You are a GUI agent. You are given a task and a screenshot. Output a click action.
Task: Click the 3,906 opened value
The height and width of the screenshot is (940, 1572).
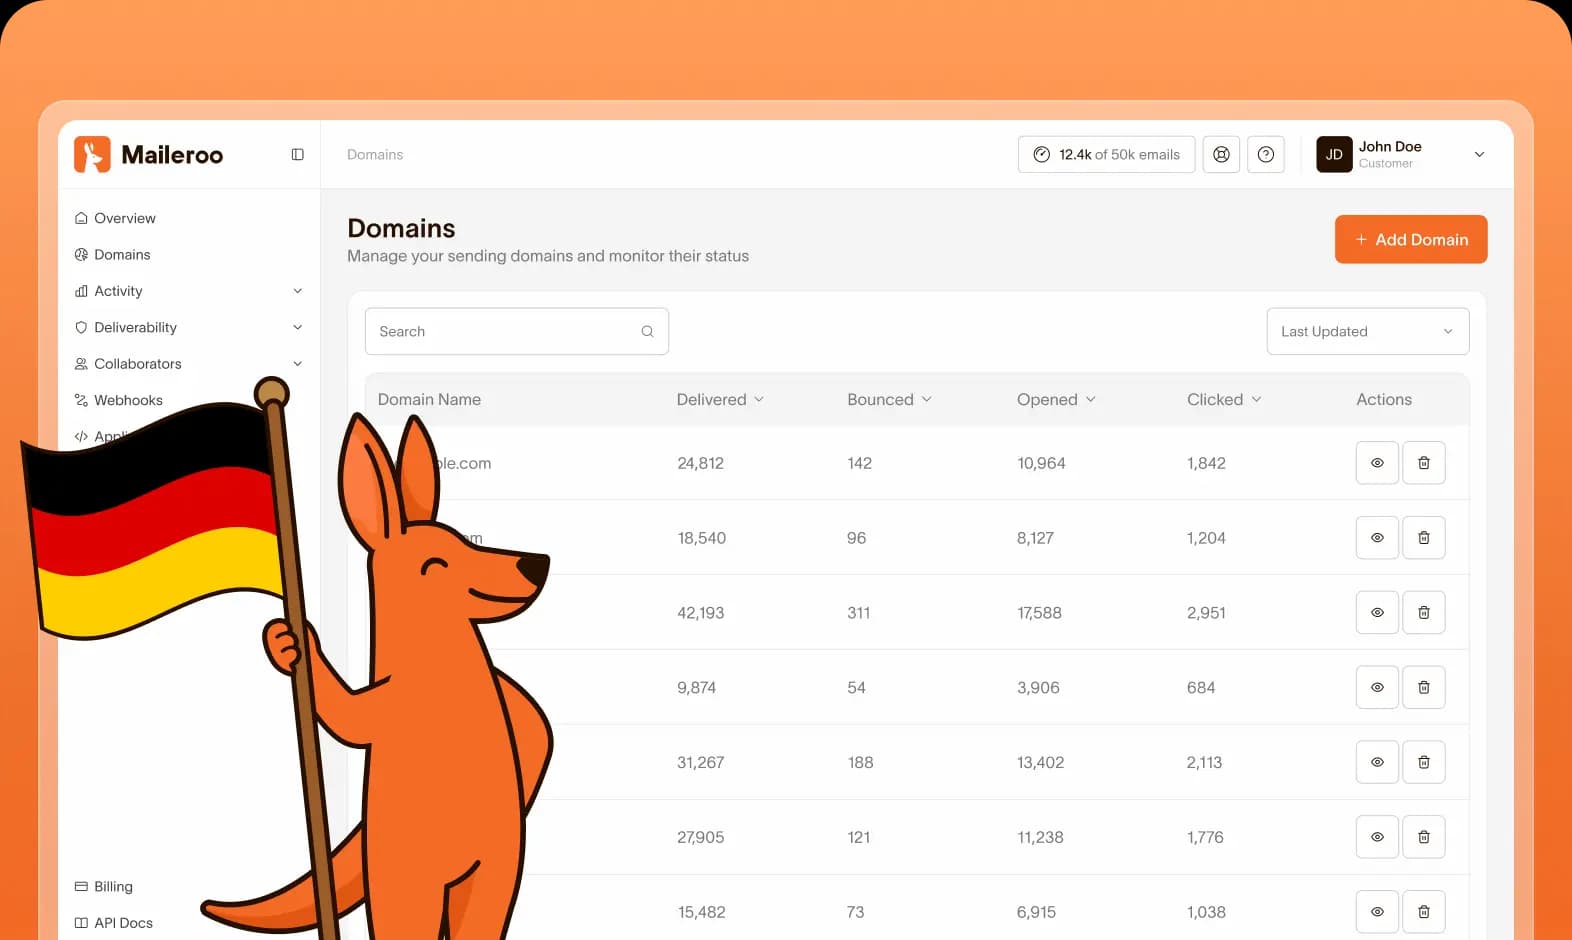1038,687
